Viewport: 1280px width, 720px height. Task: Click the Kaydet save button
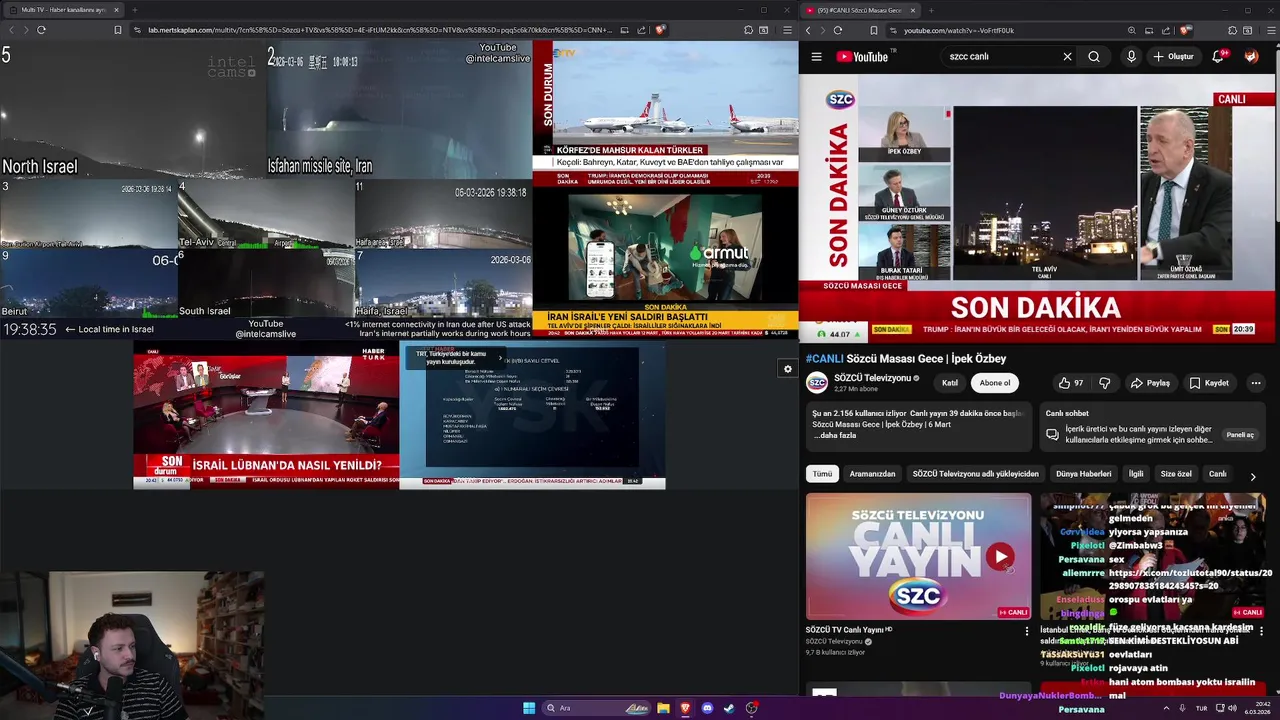tap(1208, 383)
